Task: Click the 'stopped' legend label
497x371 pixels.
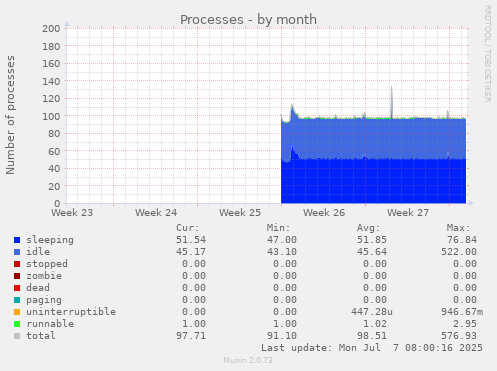Action: [x=47, y=264]
